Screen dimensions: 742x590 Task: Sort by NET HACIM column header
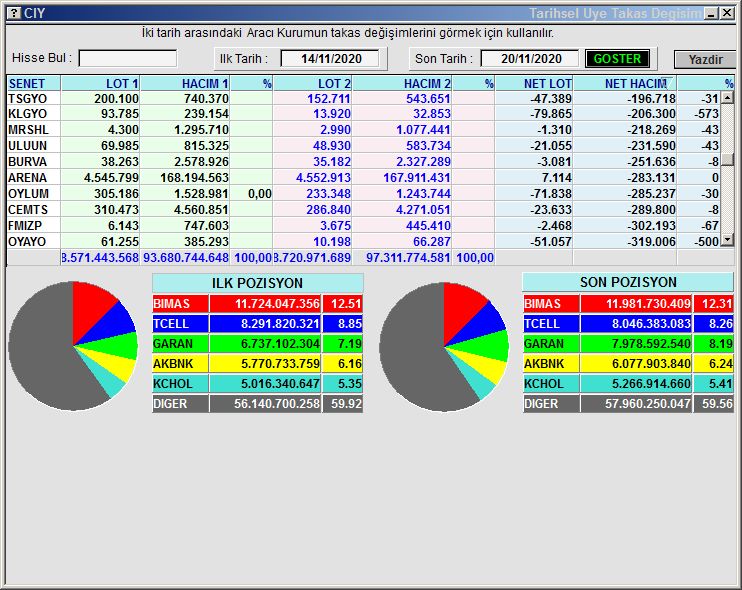(625, 83)
